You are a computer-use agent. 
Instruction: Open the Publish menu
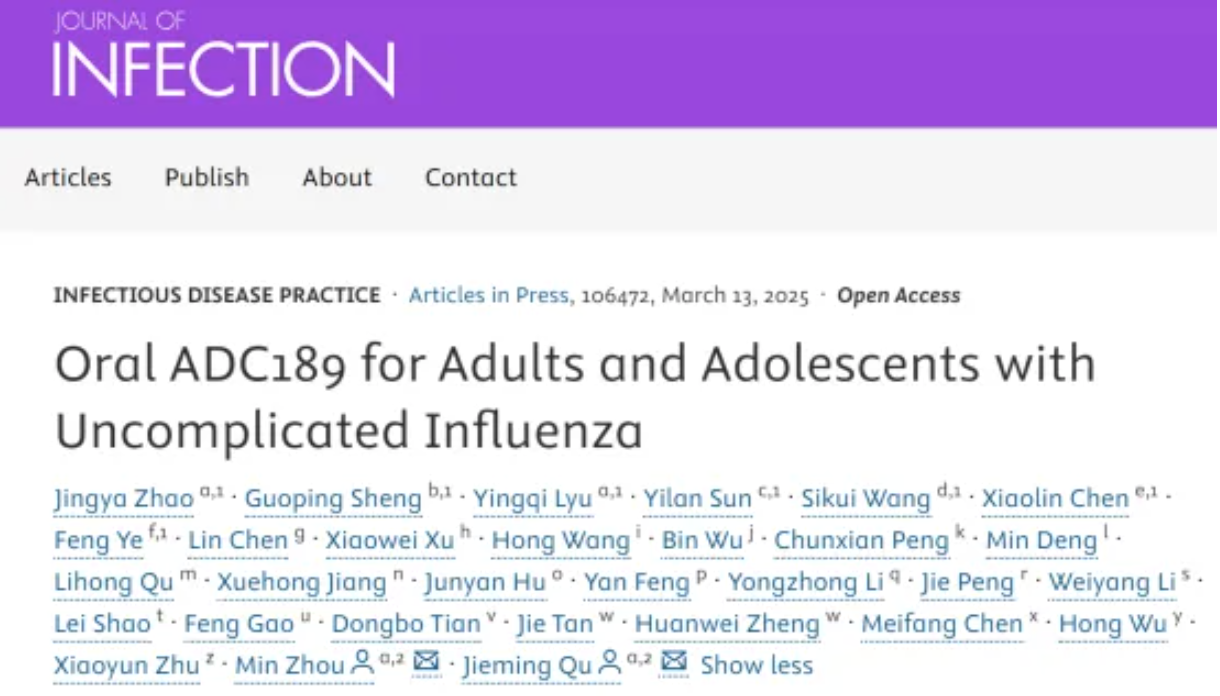tap(207, 177)
